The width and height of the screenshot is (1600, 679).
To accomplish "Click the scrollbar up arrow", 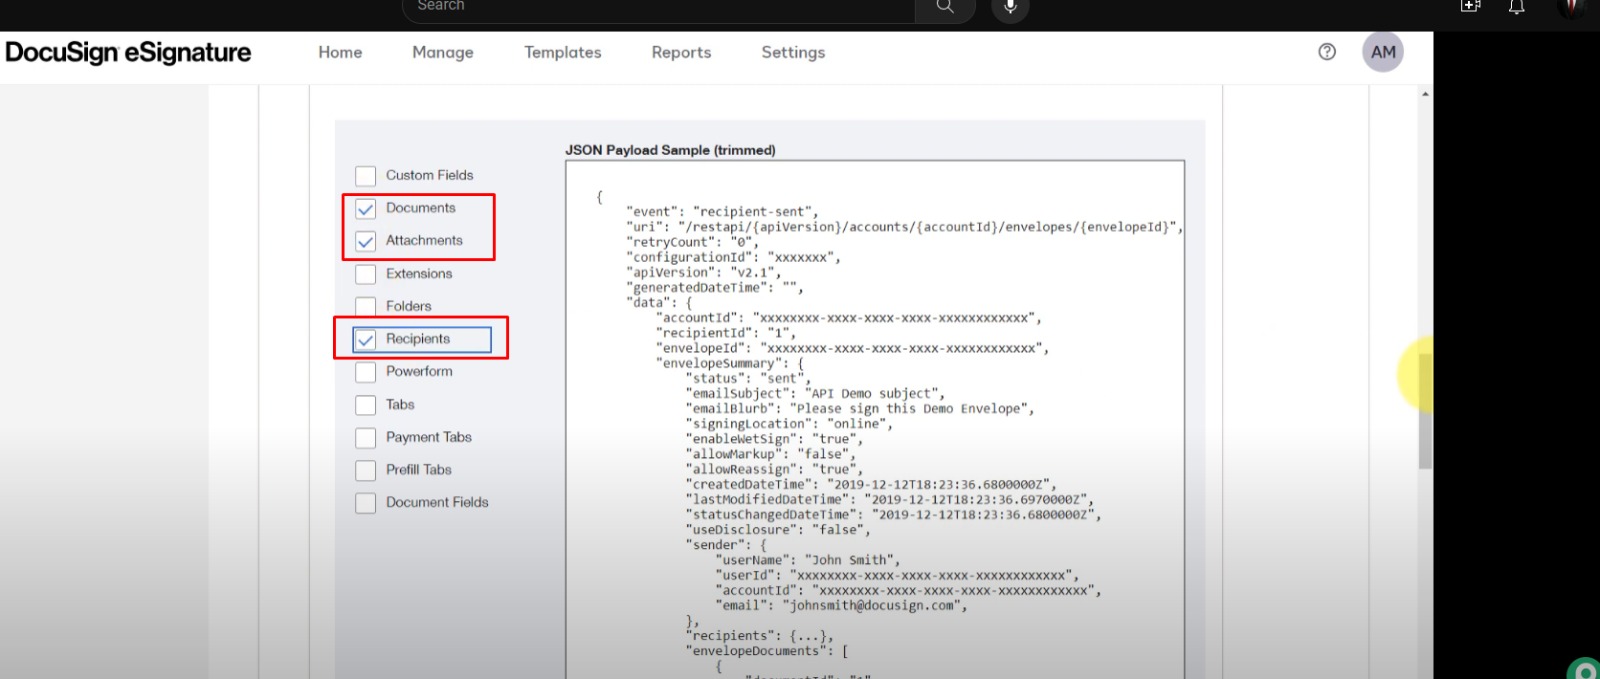I will tap(1425, 94).
